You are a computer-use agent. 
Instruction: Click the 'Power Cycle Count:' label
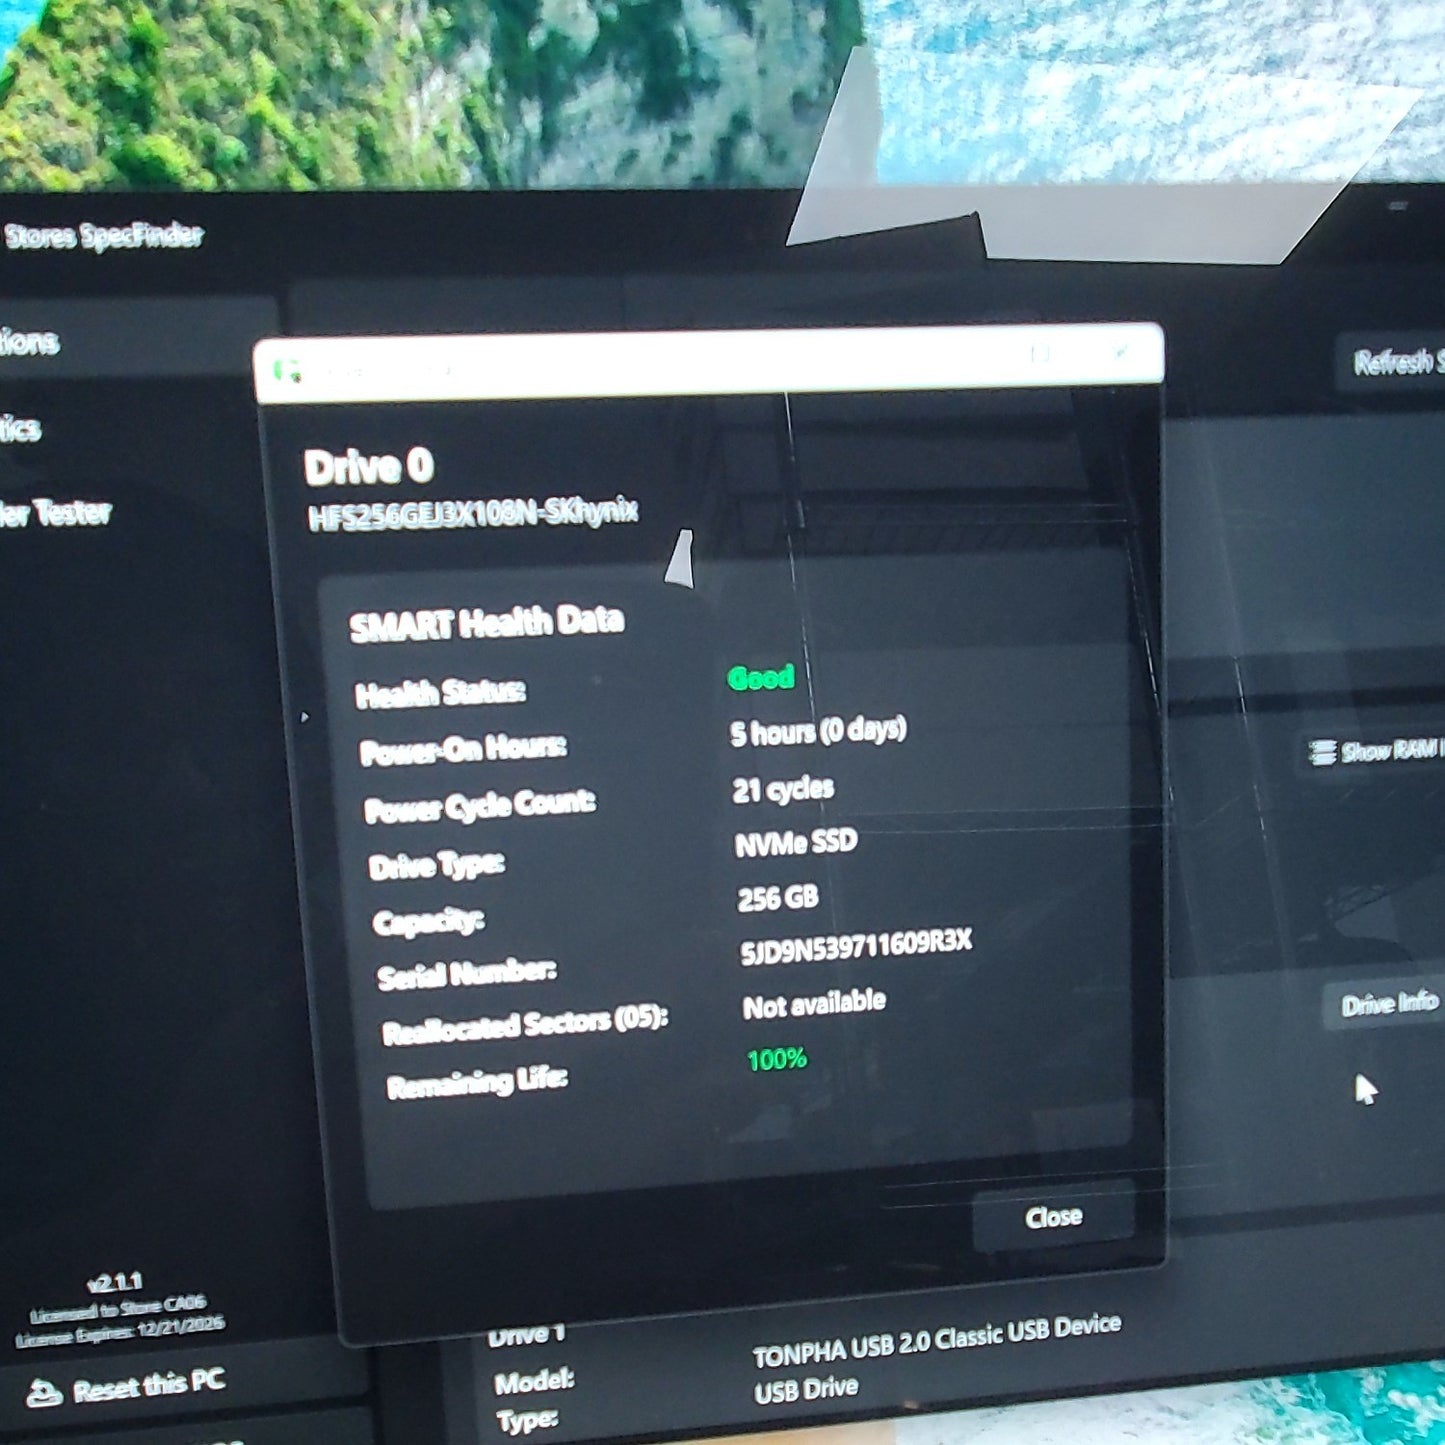point(479,806)
